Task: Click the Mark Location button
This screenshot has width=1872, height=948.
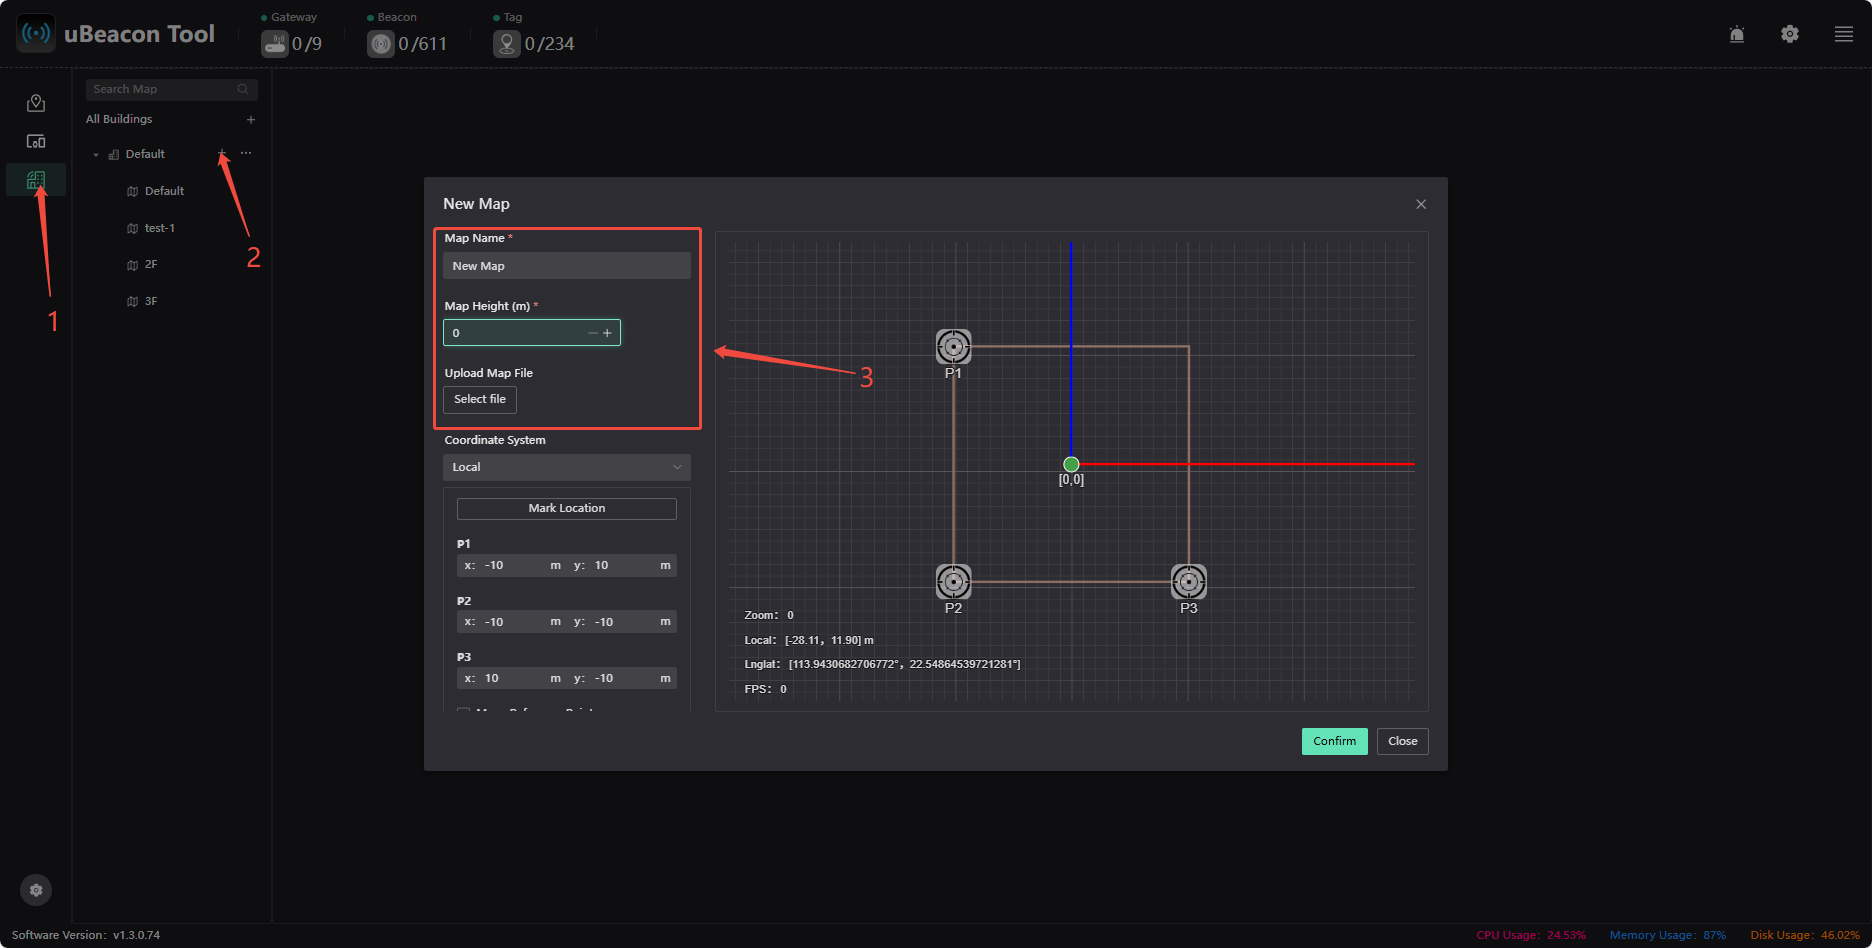Action: [x=567, y=508]
